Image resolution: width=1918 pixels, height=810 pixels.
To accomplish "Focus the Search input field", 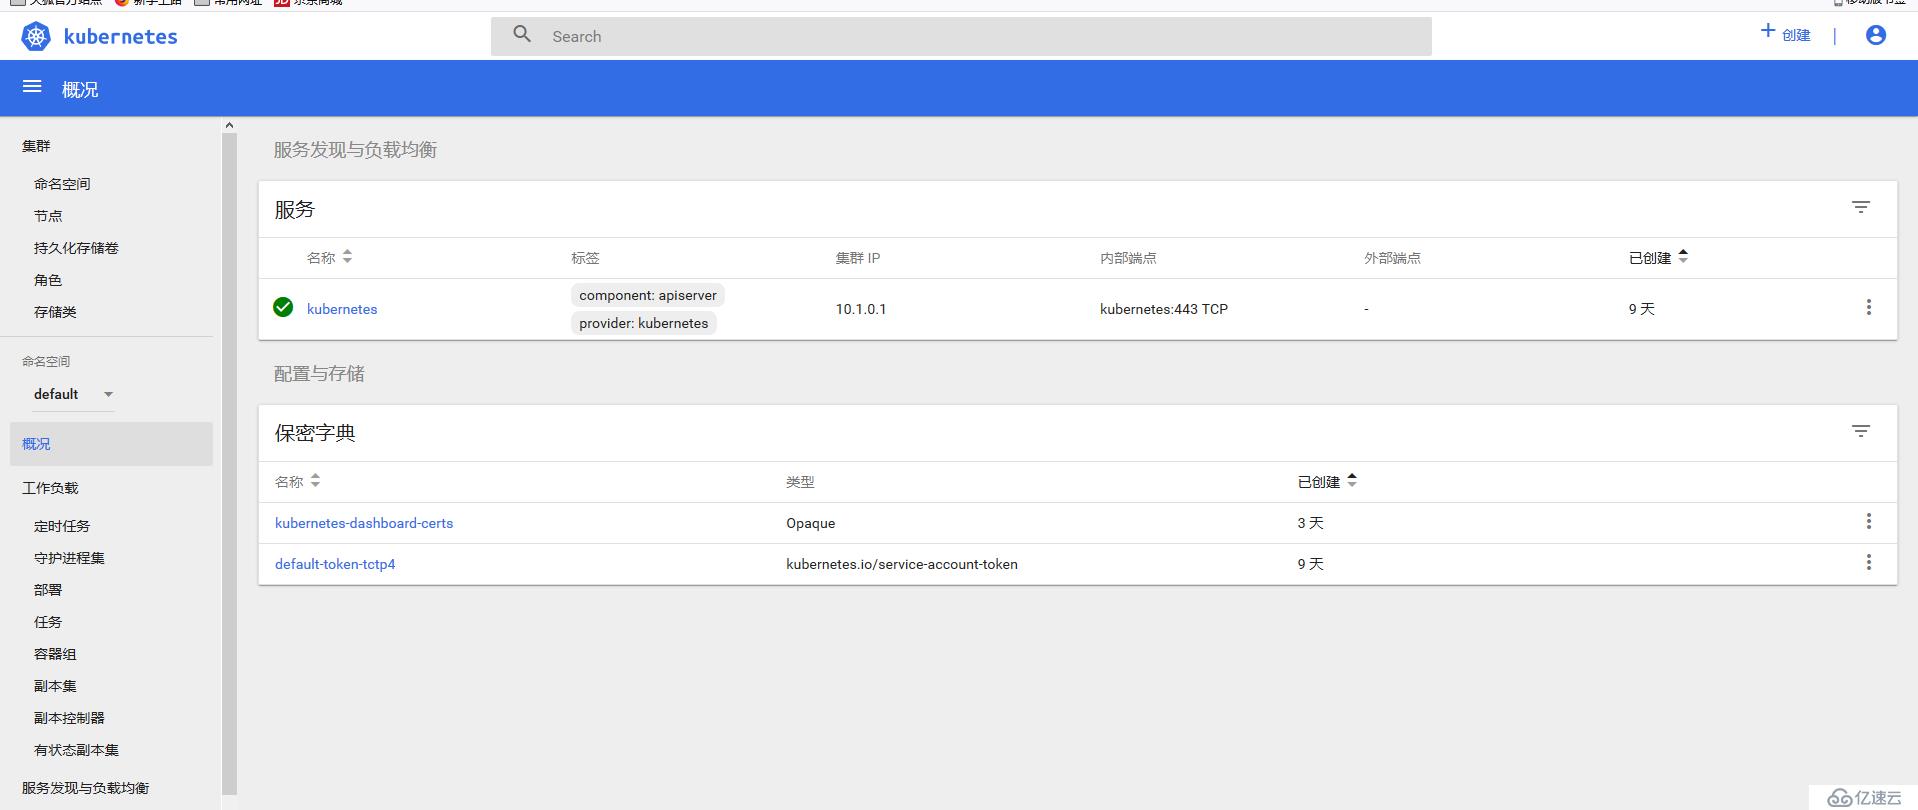I will [961, 36].
